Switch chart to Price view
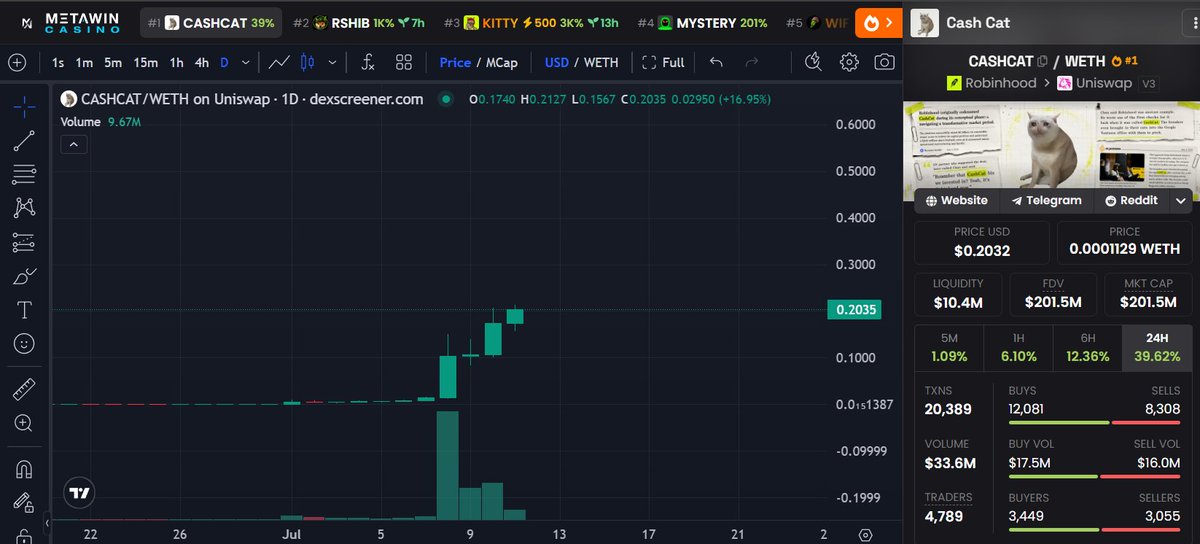This screenshot has width=1200, height=544. pyautogui.click(x=455, y=62)
